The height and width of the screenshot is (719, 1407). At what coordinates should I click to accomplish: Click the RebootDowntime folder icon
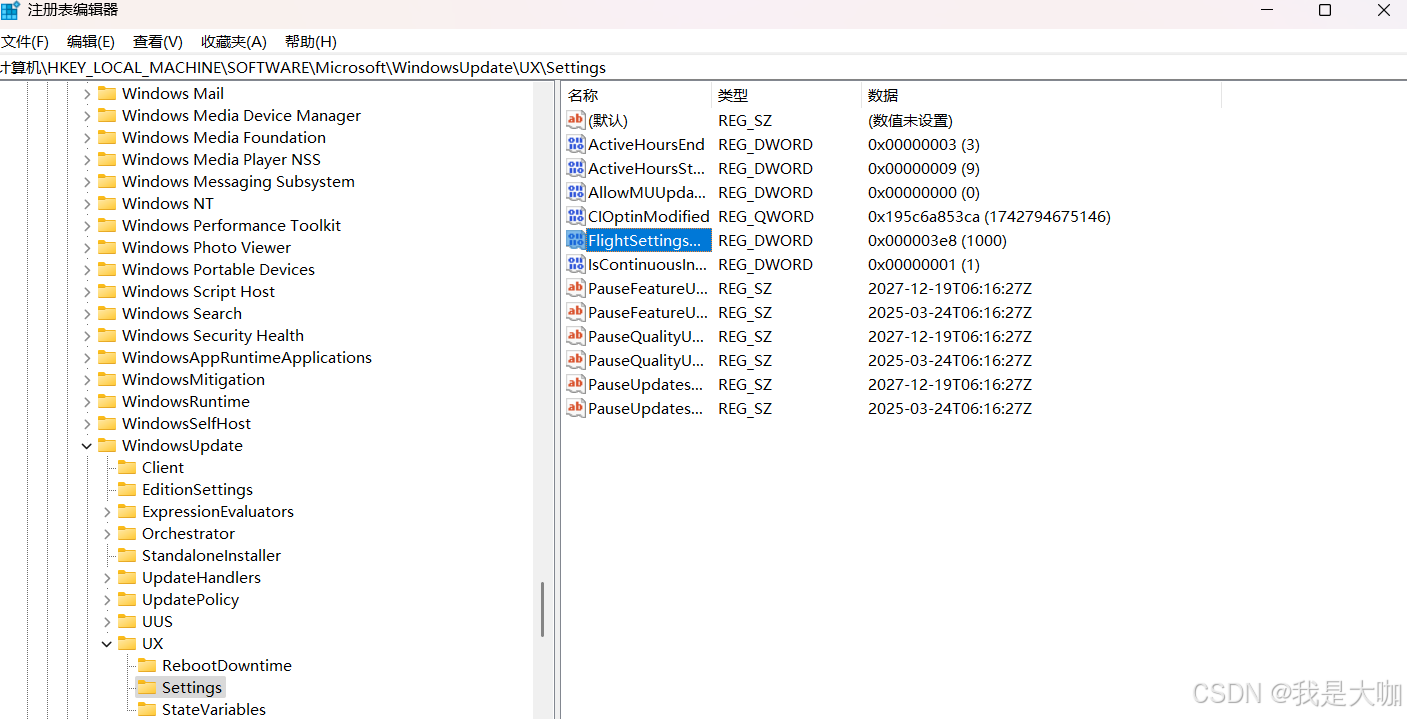[x=148, y=665]
